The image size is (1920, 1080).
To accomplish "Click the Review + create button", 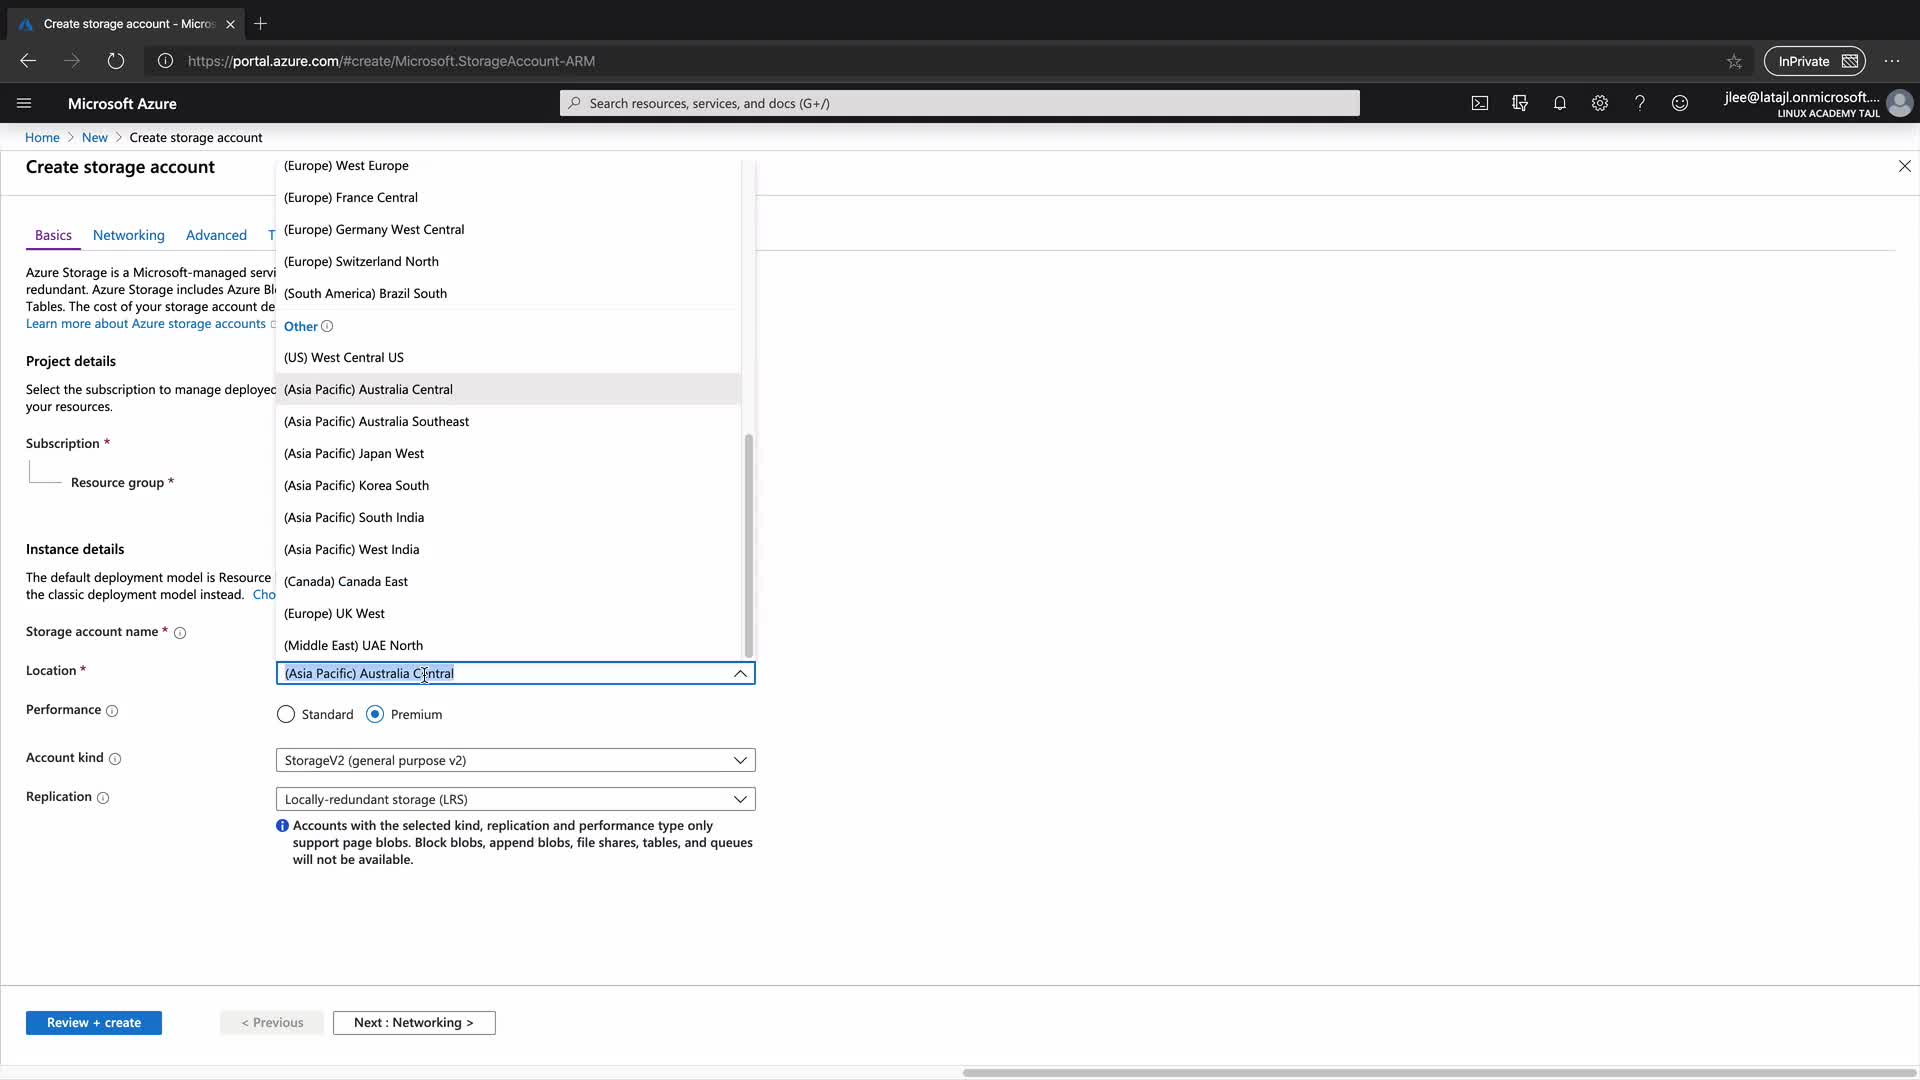I will [93, 1022].
